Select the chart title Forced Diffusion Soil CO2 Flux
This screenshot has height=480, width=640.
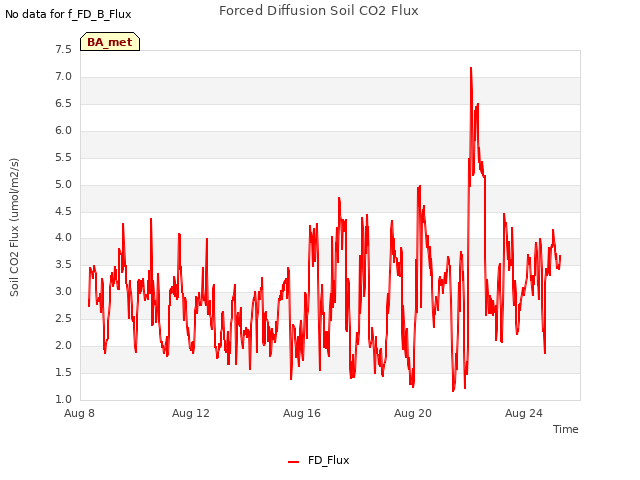pos(319,11)
